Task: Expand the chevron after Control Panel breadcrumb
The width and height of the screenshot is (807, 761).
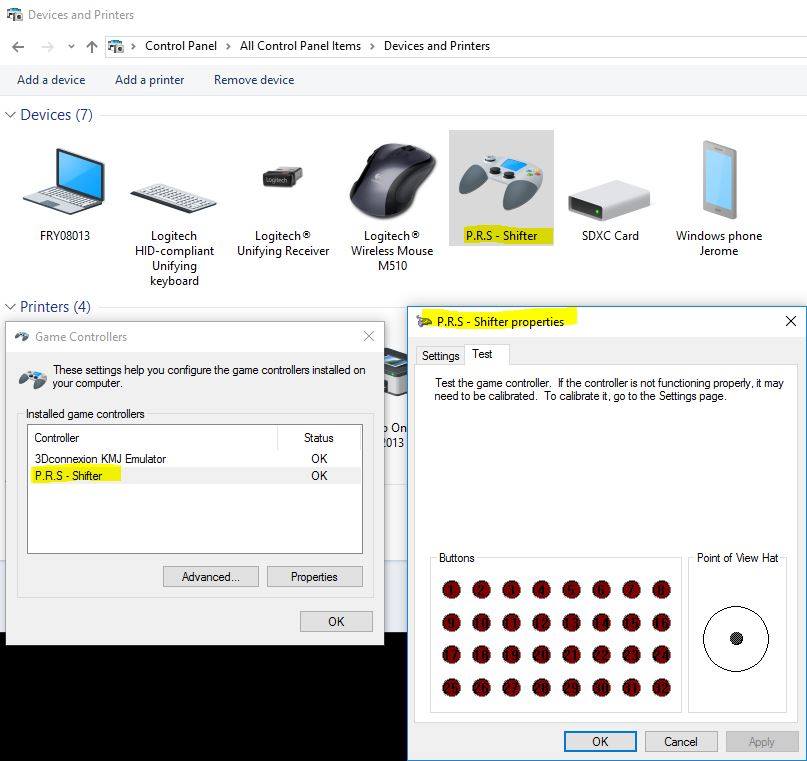Action: click(x=228, y=46)
